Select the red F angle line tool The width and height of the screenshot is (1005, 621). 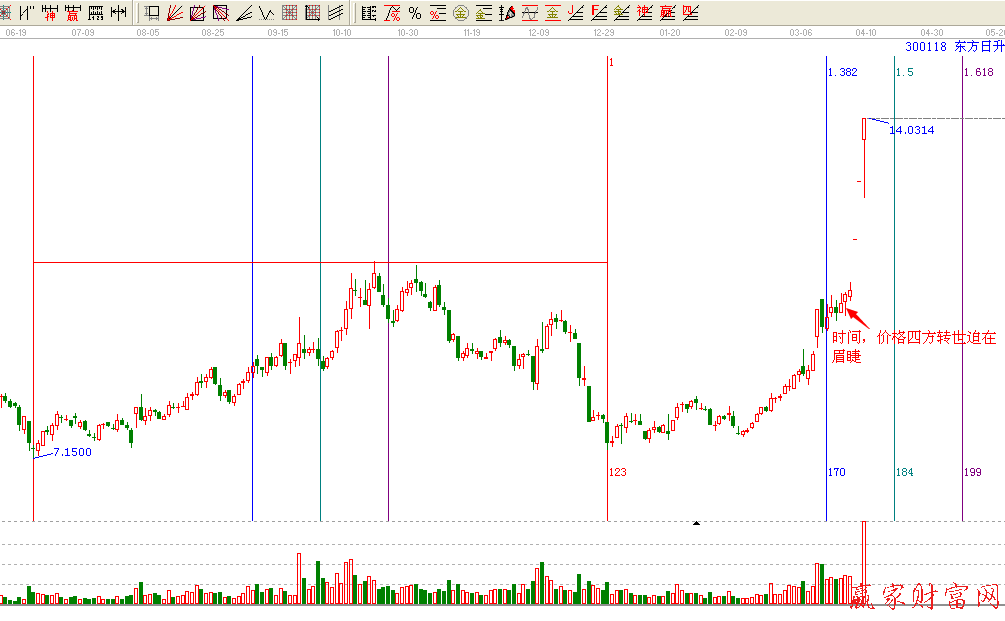[x=599, y=13]
